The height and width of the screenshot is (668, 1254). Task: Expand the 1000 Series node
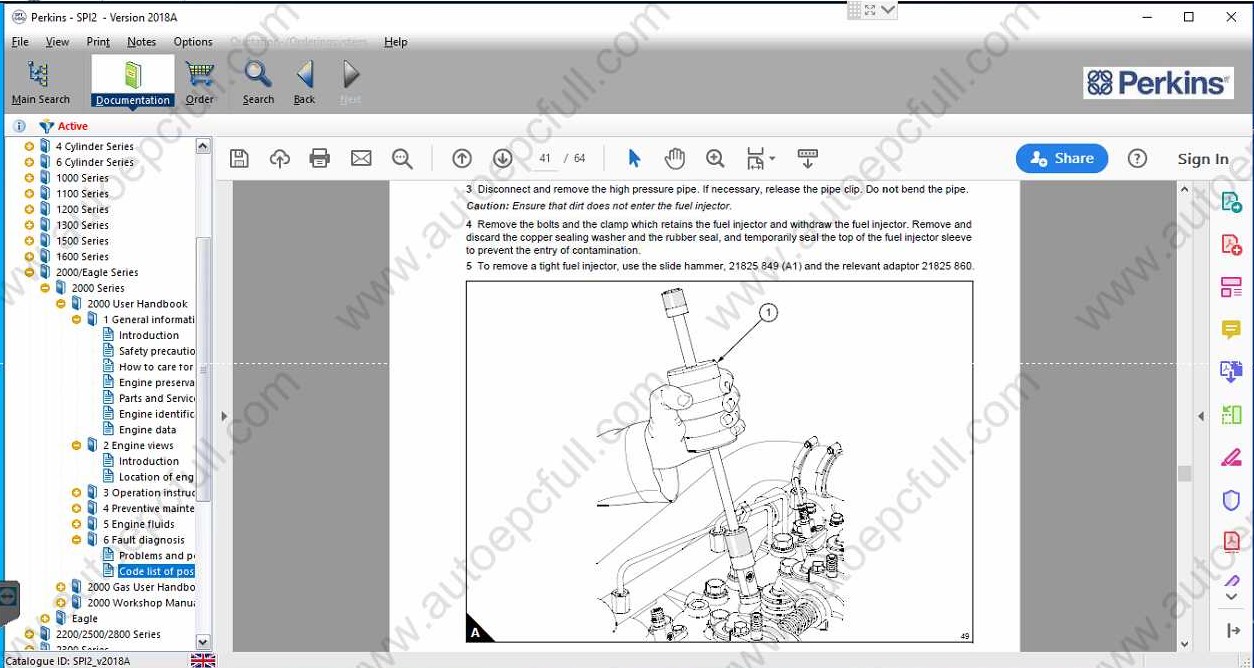(x=29, y=178)
